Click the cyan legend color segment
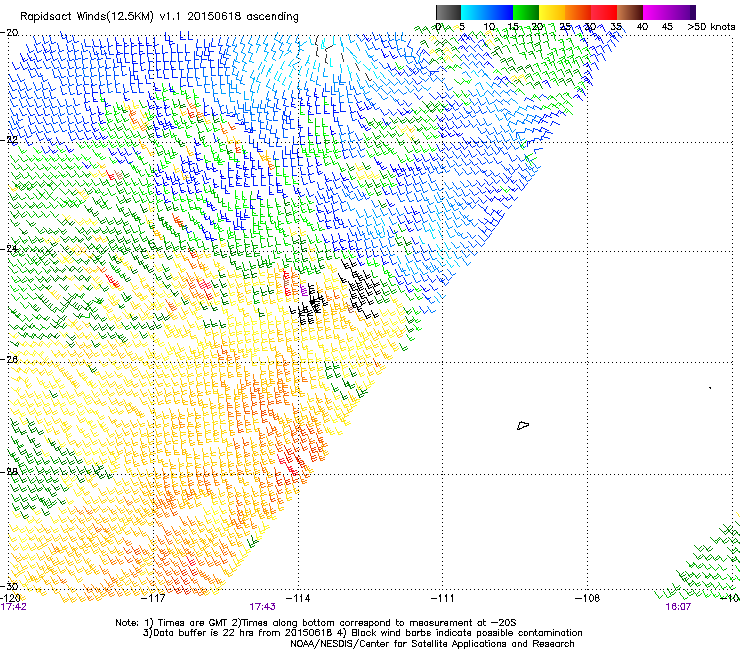 (472, 12)
